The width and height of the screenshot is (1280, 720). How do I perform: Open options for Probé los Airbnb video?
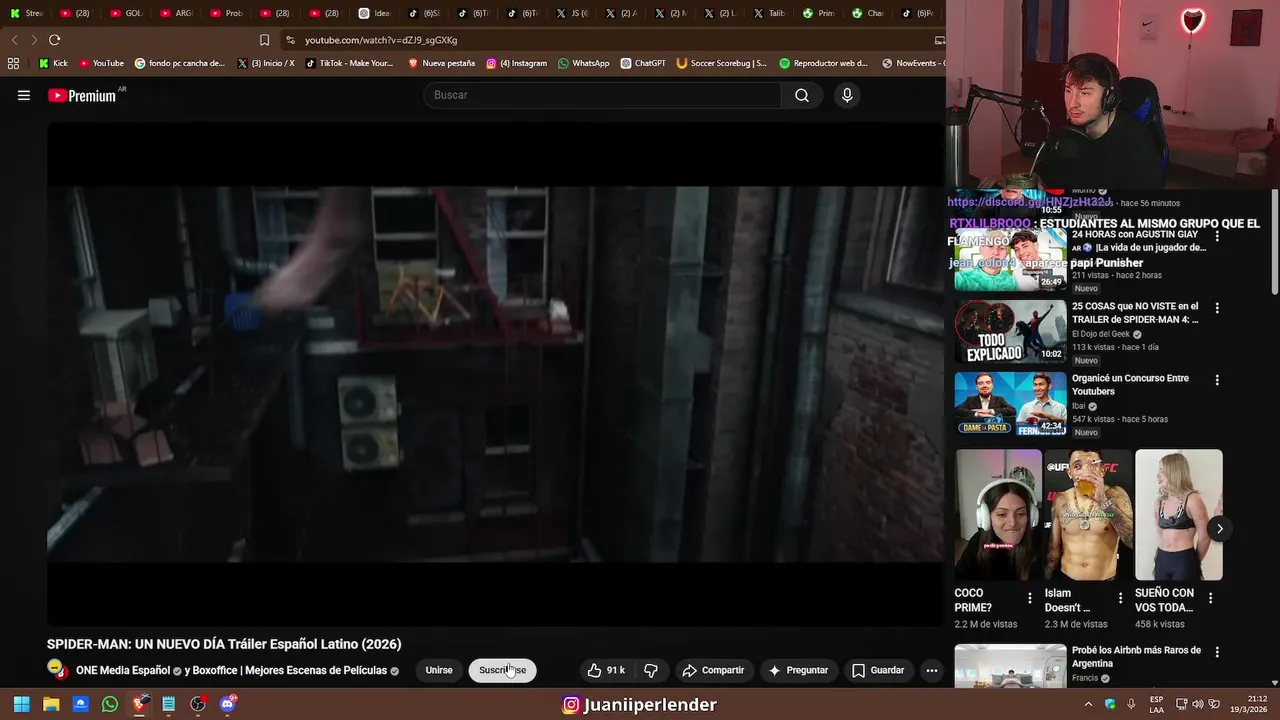coord(1217,652)
